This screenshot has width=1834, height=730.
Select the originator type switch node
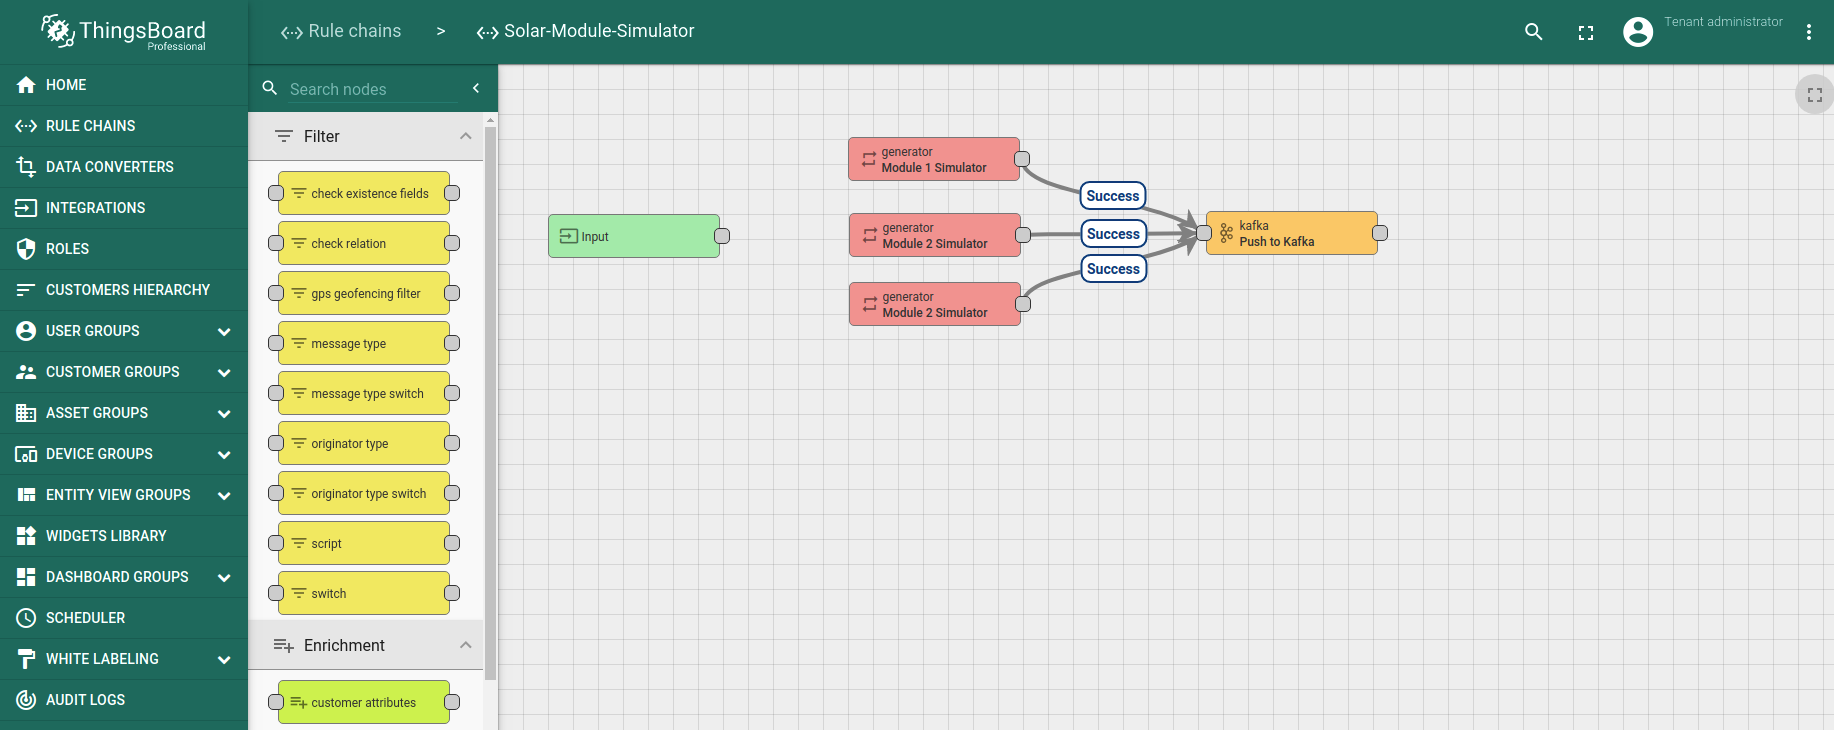point(364,493)
